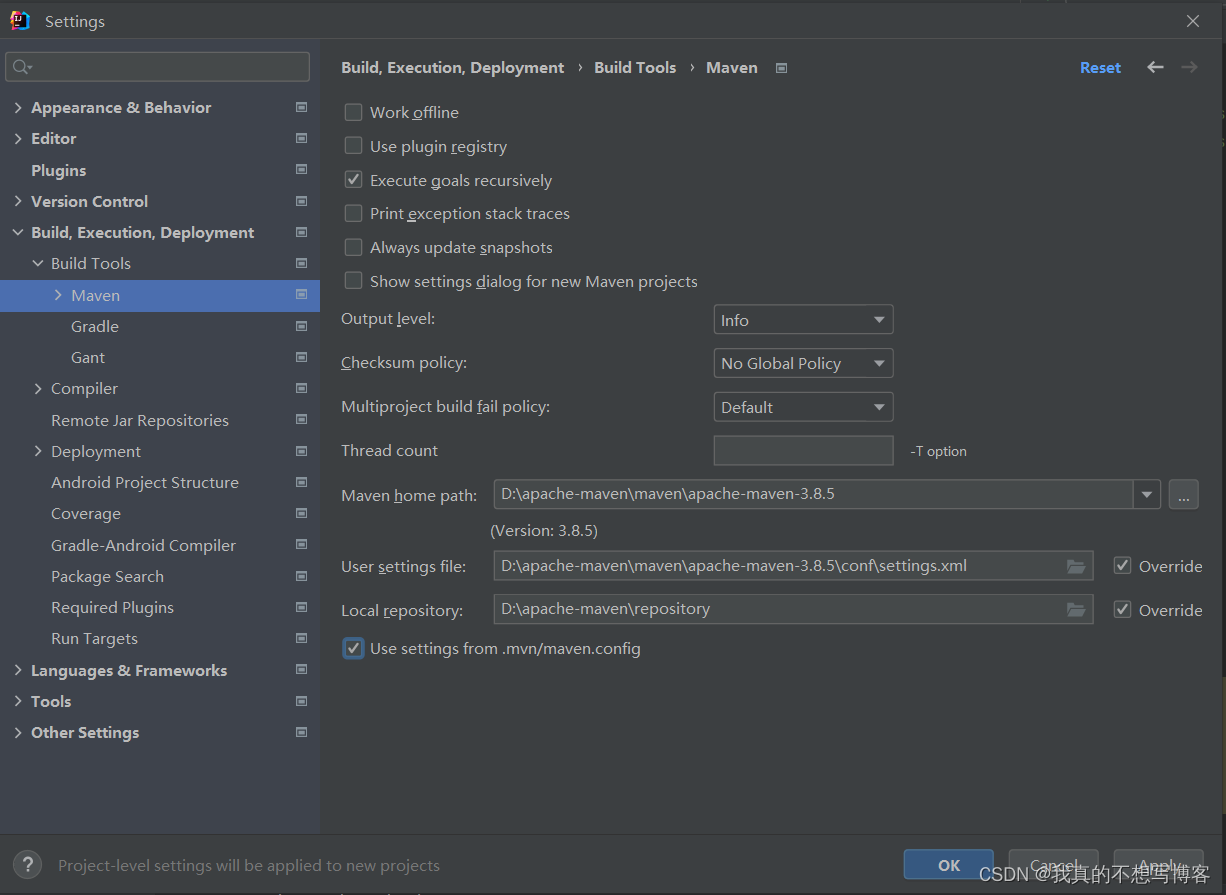Click the project-level icon beside Remote Jar Repositories
Viewport: 1226px width, 895px height.
click(x=301, y=420)
